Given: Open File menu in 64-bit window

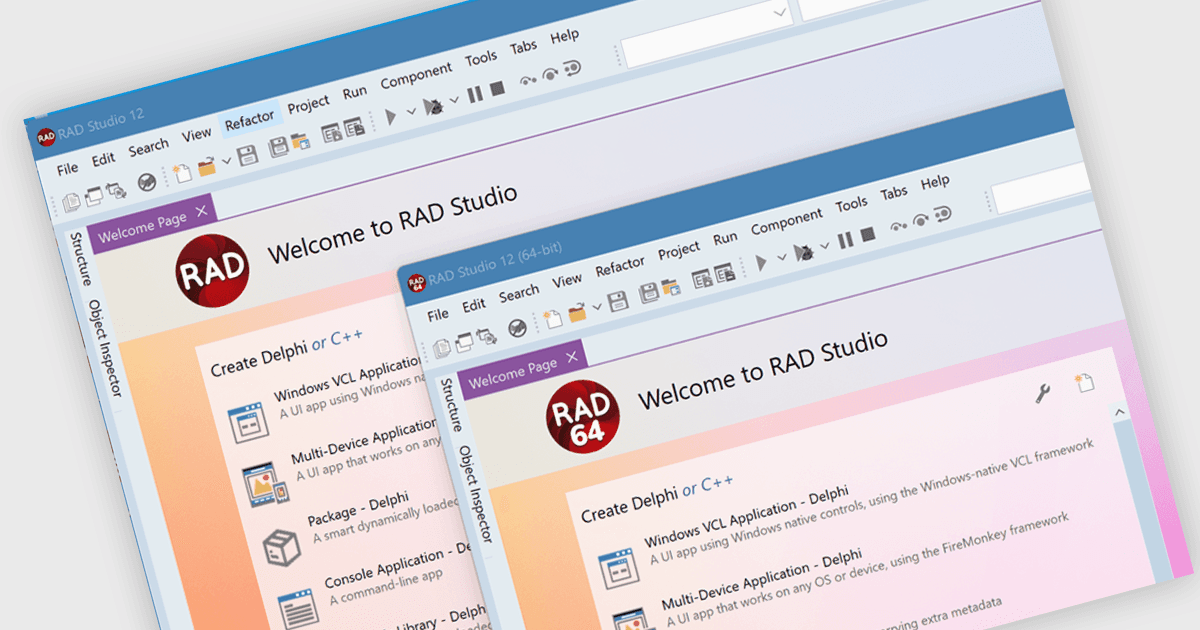Looking at the screenshot, I should click(x=438, y=314).
